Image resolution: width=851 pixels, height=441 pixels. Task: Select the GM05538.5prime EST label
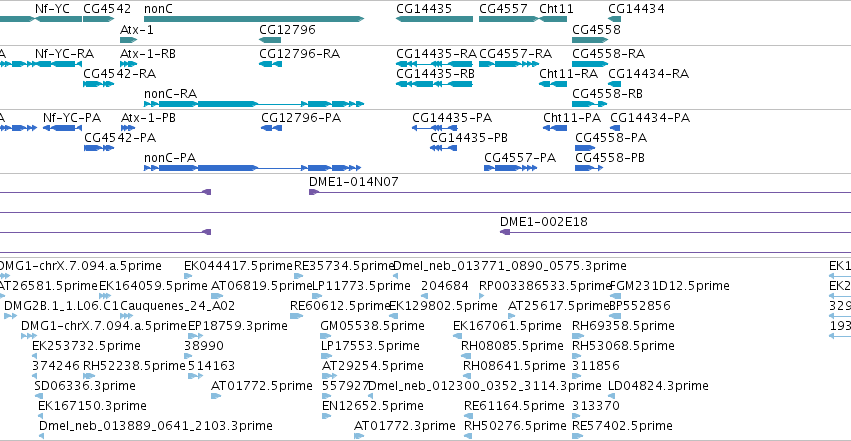coord(372,326)
